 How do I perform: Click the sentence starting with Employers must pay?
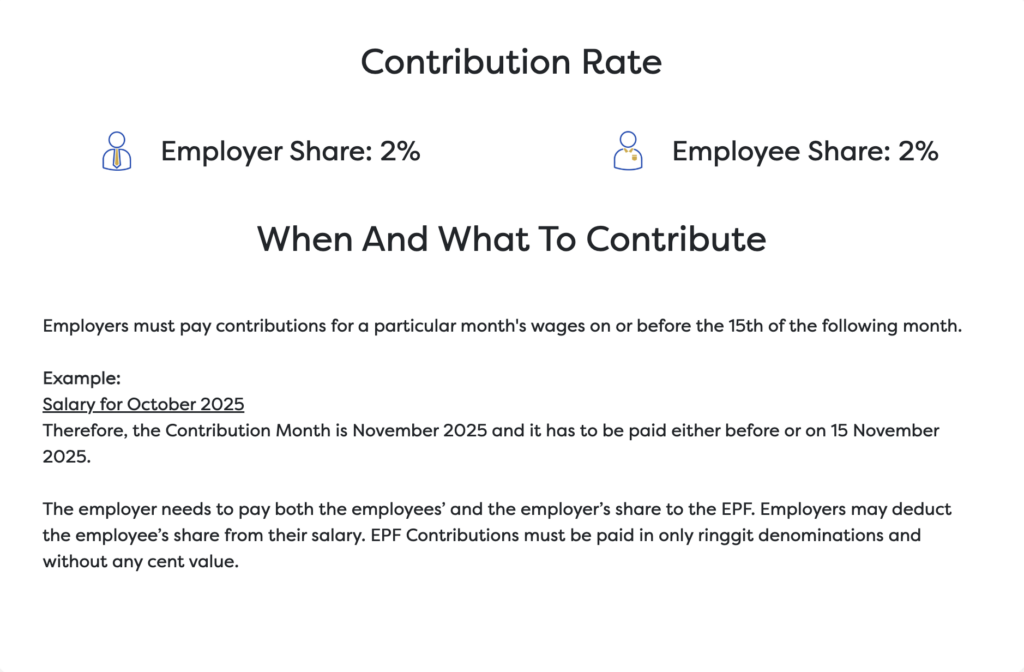300,326
